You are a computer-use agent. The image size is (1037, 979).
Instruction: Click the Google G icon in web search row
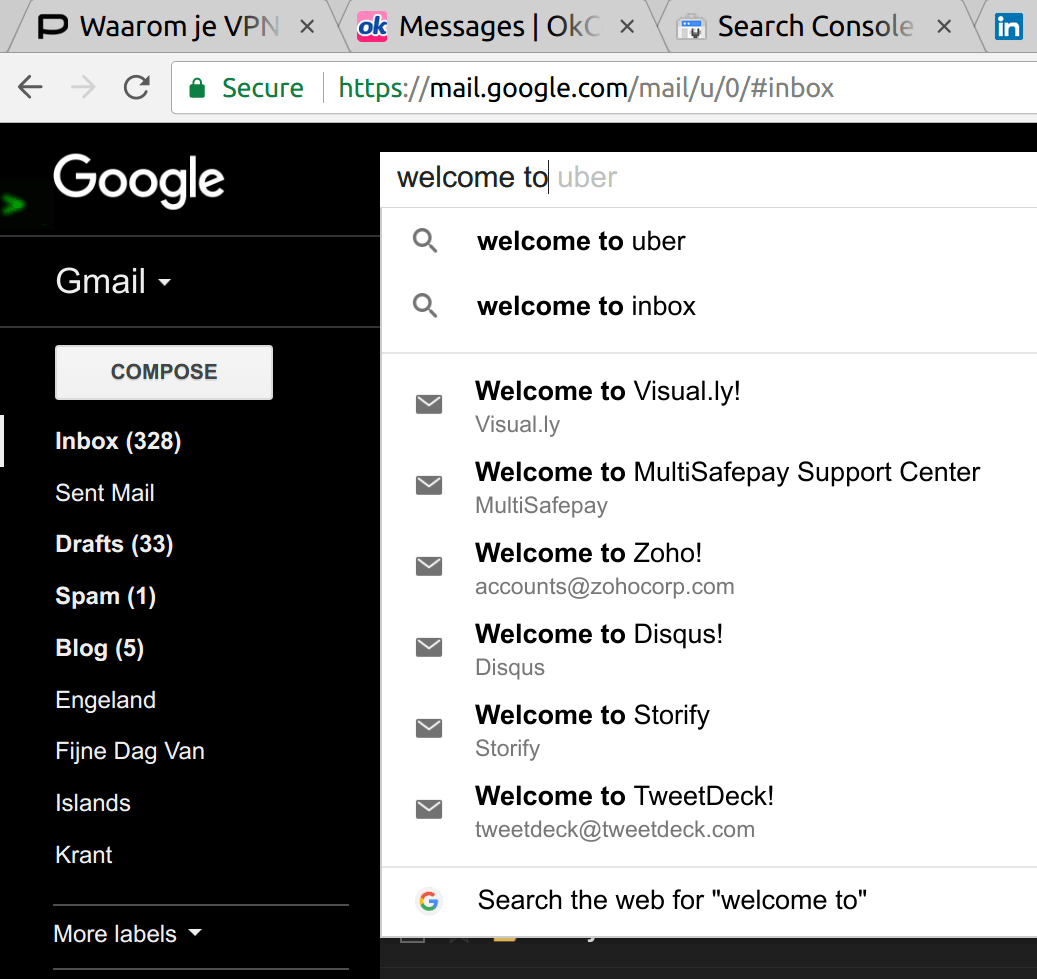(x=429, y=900)
